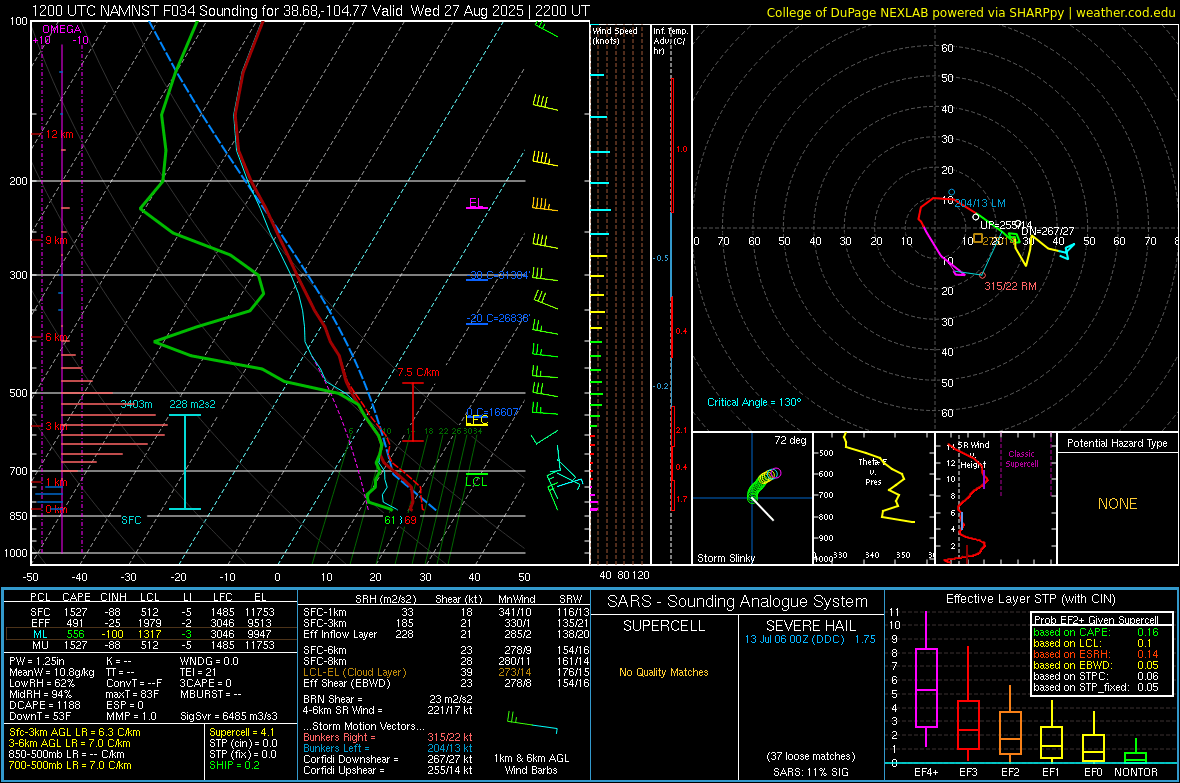
Task: Click the 3403m effective layer top label
Action: [x=136, y=404]
